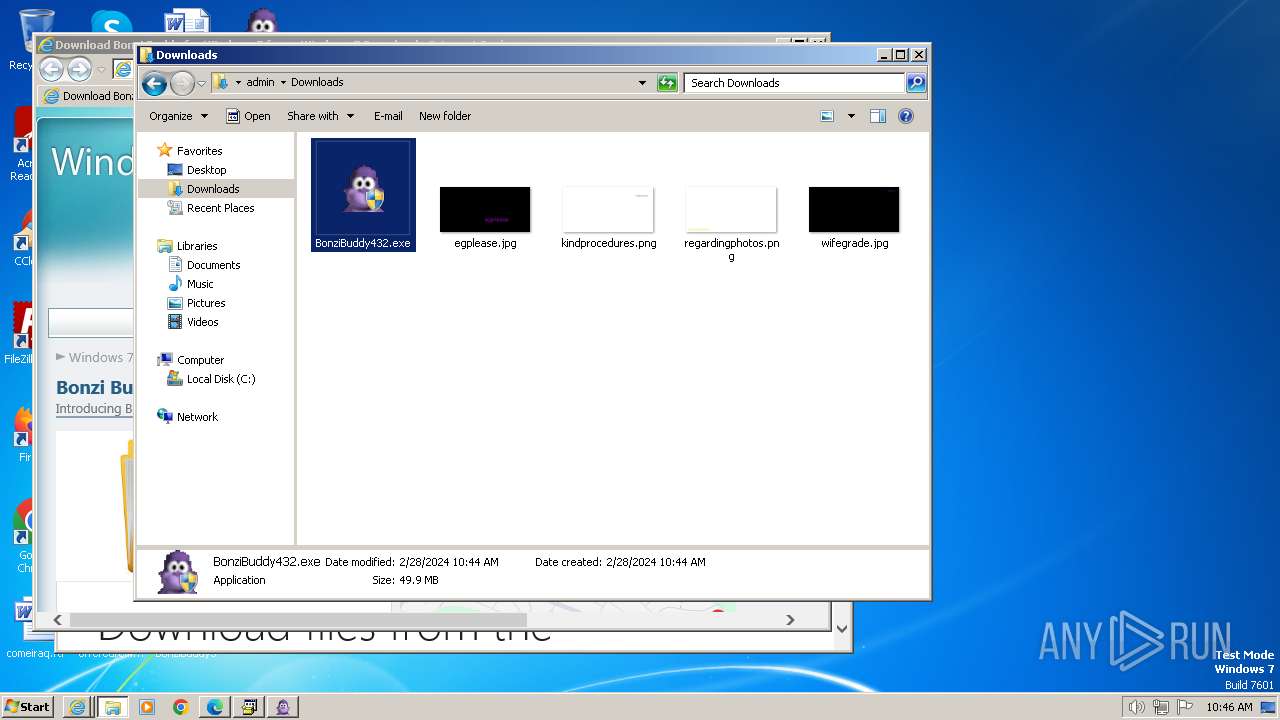The width and height of the screenshot is (1280, 720).
Task: Select the BonziBuddy432.exe file
Action: click(363, 195)
